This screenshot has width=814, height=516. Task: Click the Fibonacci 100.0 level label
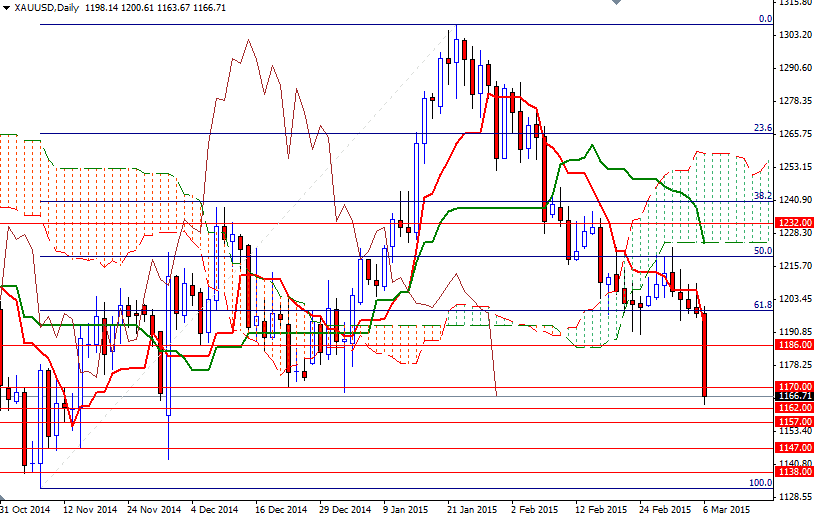(x=760, y=482)
